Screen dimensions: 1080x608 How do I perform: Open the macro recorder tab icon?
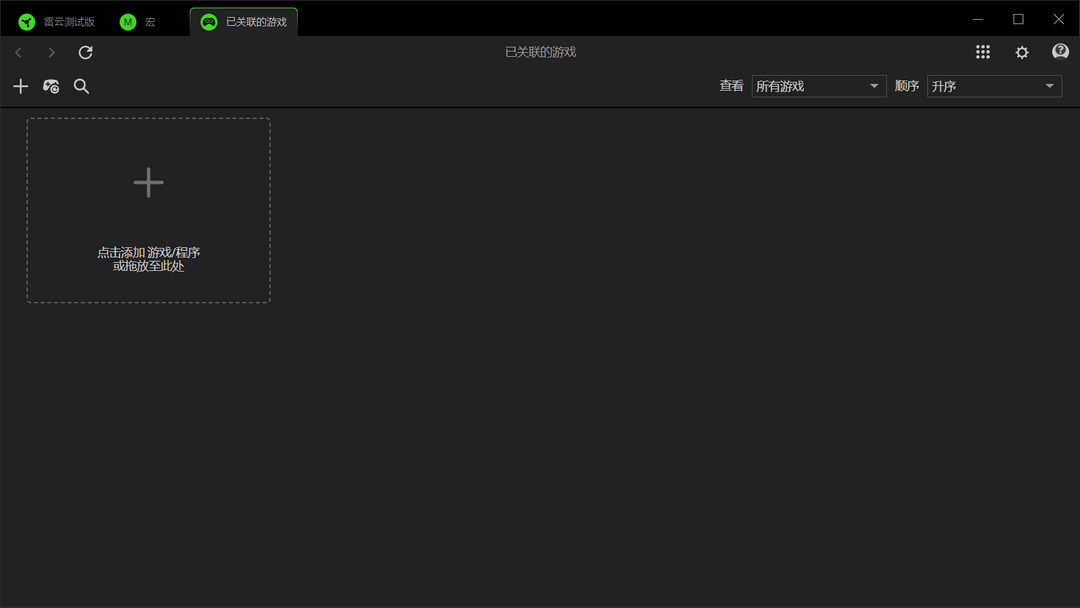click(127, 20)
